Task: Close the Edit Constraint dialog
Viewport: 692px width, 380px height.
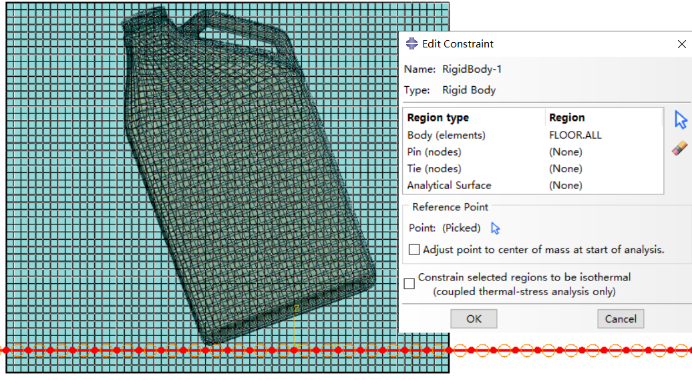Action: point(681,44)
